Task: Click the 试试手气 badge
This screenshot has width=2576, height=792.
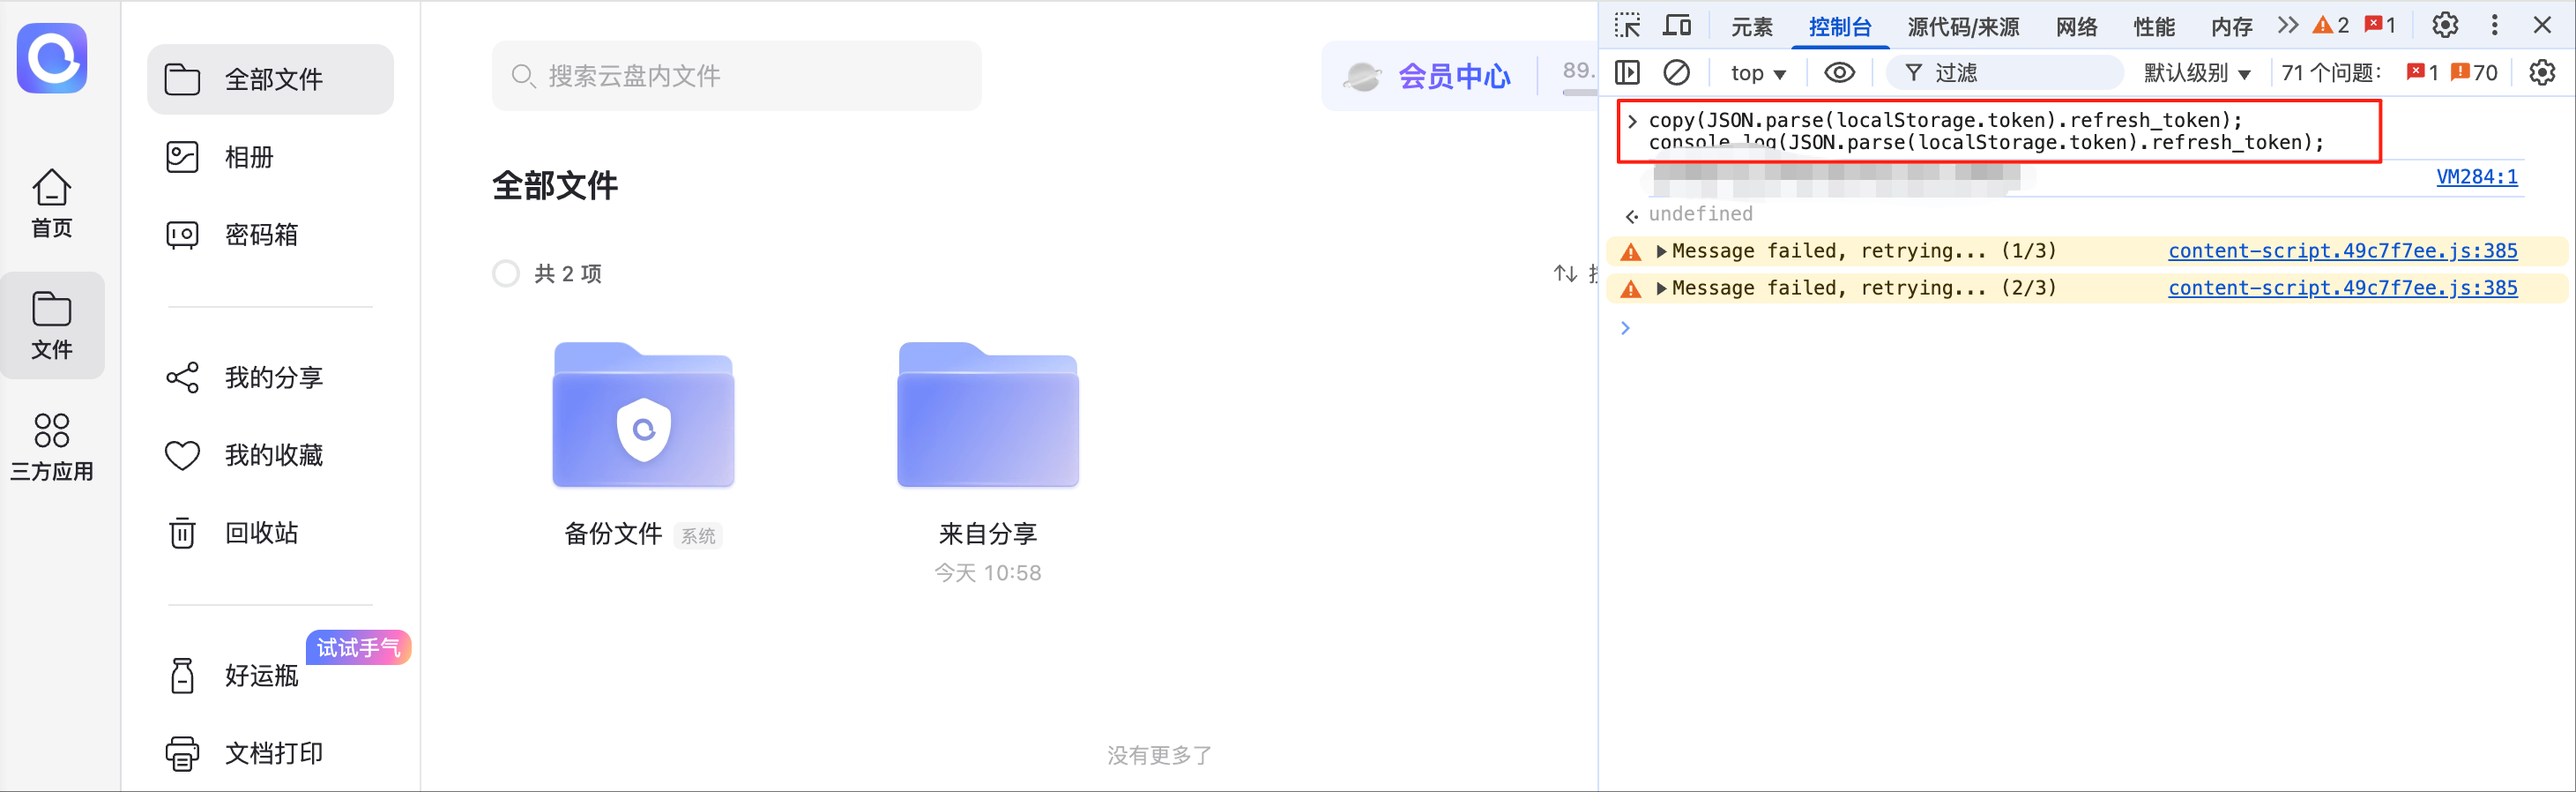Action: [359, 647]
